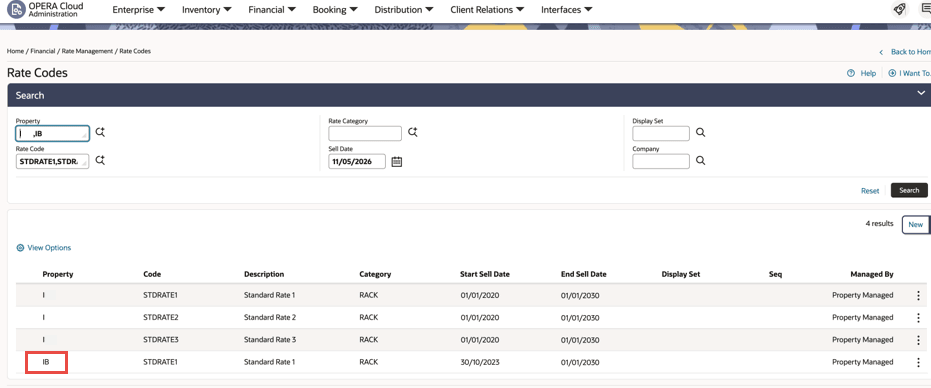Open row actions menu for STDRATE2
This screenshot has height=388, width=931.
(x=919, y=317)
